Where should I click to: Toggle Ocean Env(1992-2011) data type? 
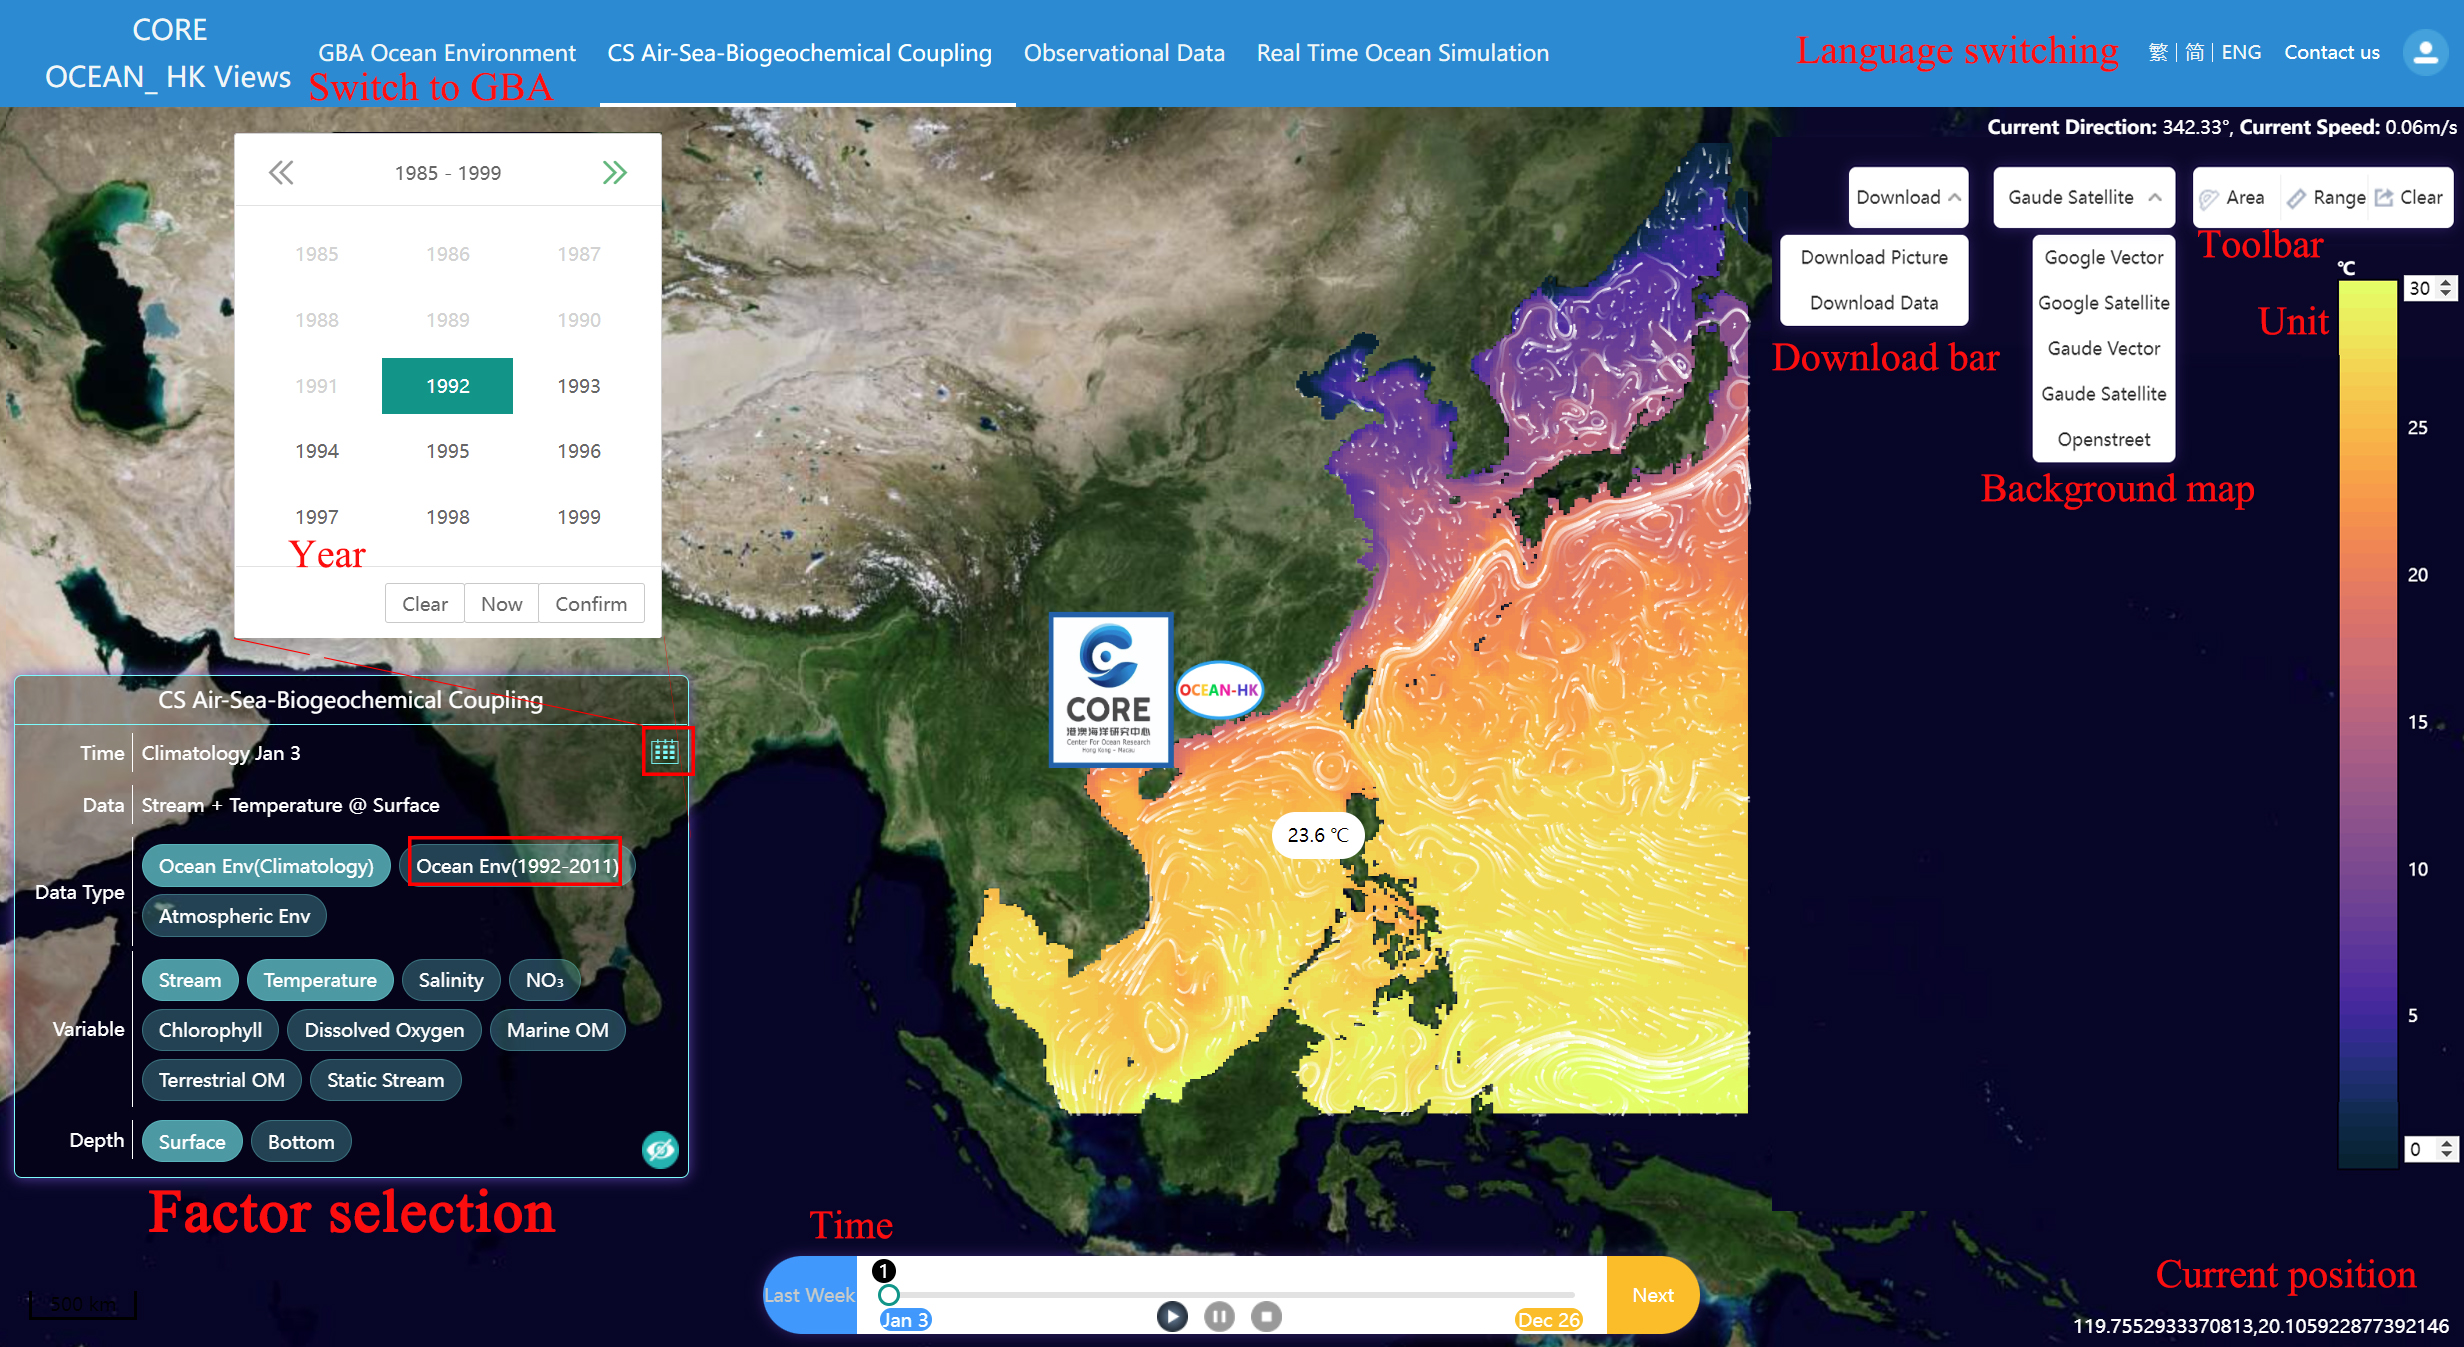514,864
